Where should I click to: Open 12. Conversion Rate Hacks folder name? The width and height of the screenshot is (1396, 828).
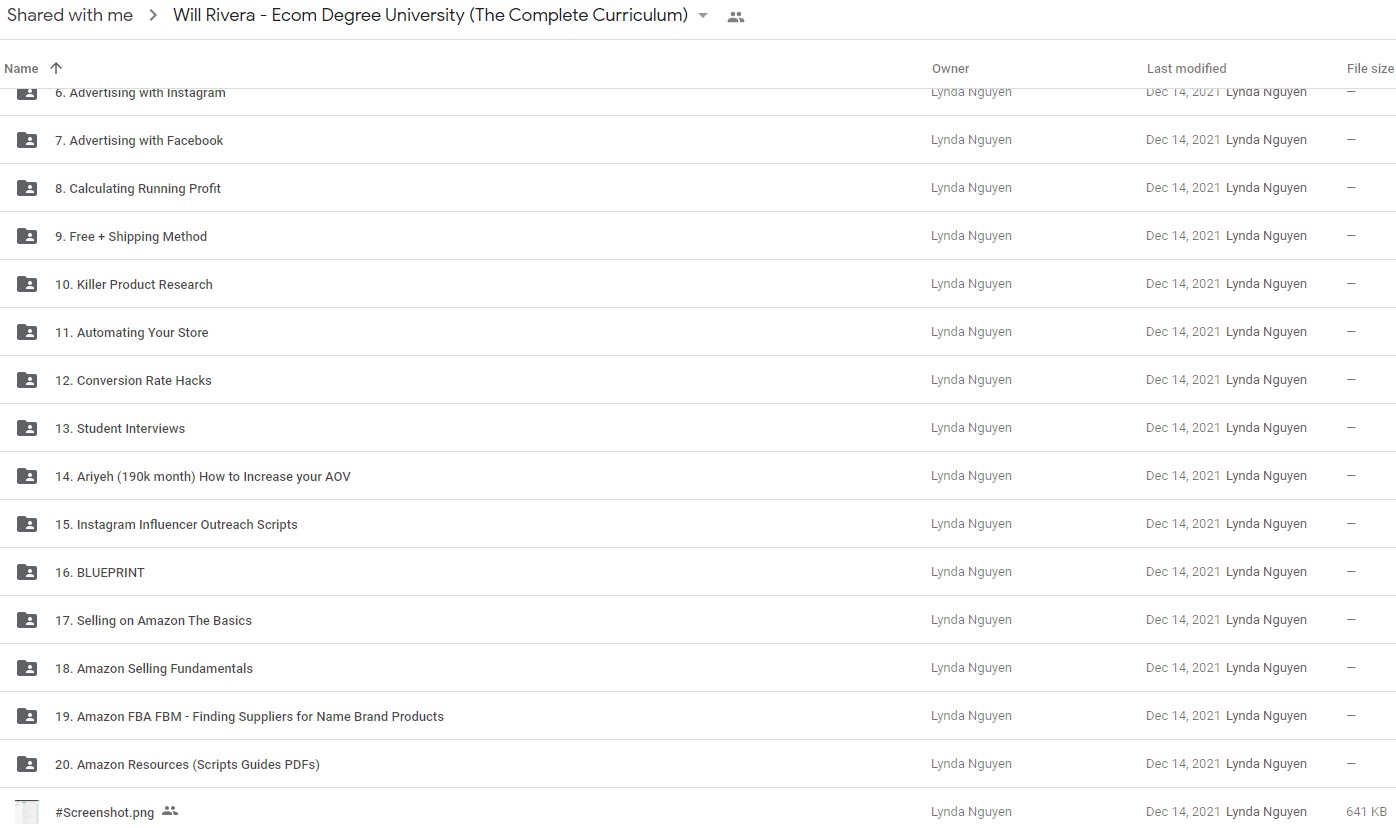[133, 381]
